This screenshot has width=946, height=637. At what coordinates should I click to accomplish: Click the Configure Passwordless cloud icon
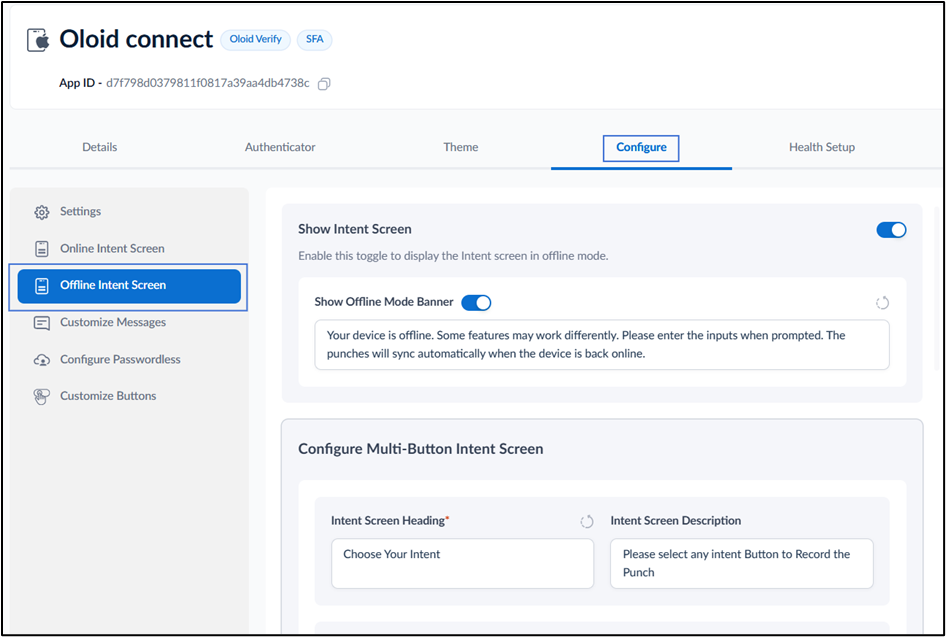[x=41, y=360]
